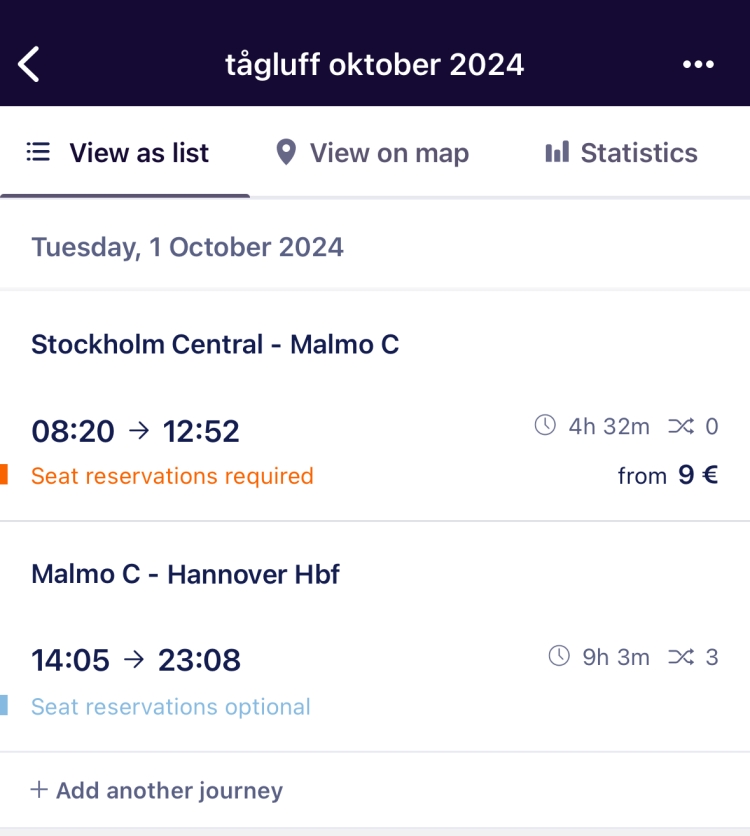Viewport: 750px width, 836px height.
Task: Tap clock icon next to 4h 32m
Action: pos(545,425)
